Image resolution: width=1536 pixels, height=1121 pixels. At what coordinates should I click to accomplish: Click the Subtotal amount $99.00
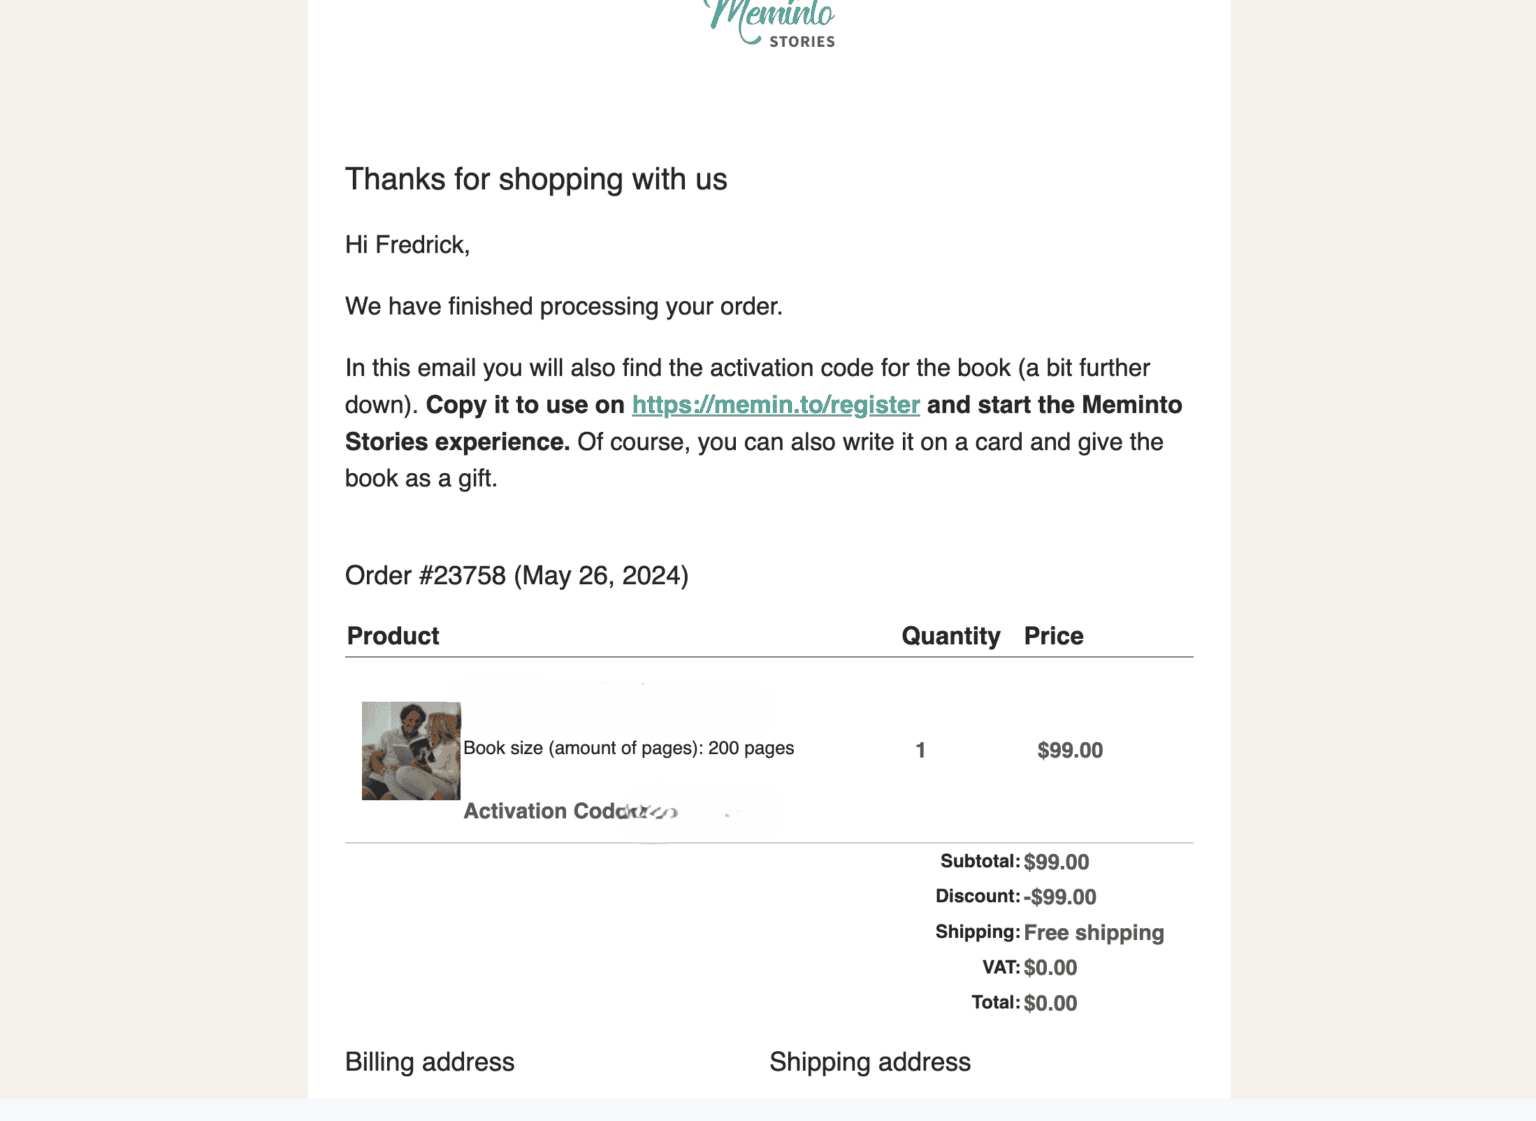click(x=1056, y=862)
